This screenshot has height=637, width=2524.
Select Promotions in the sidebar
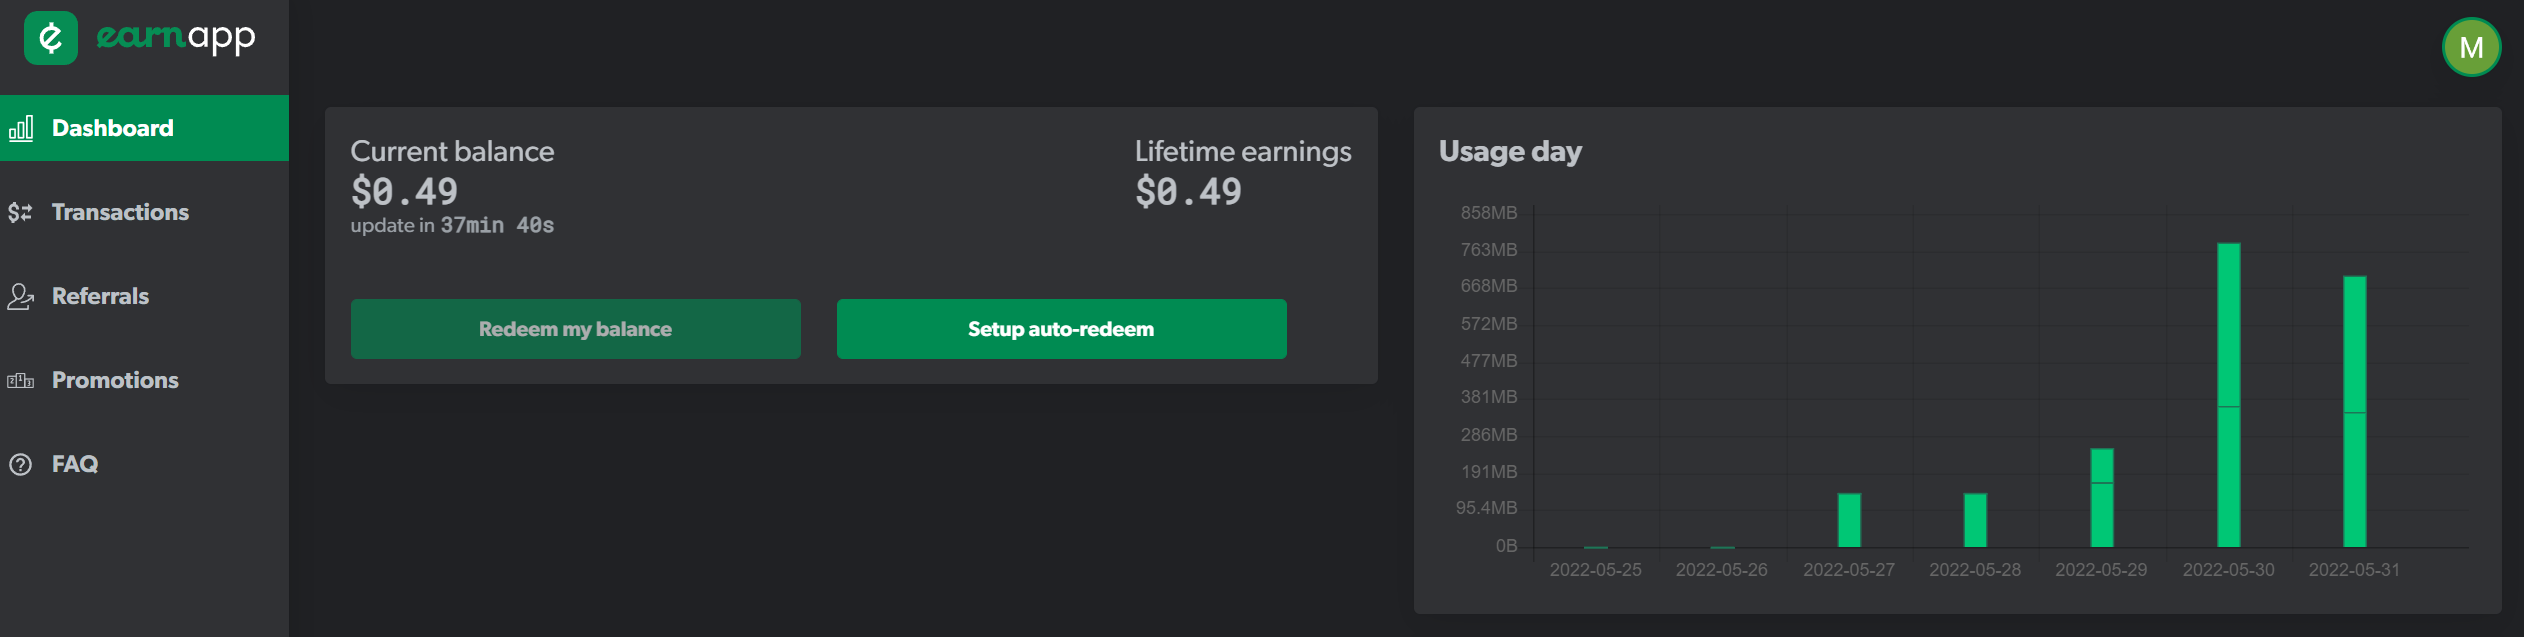point(144,380)
